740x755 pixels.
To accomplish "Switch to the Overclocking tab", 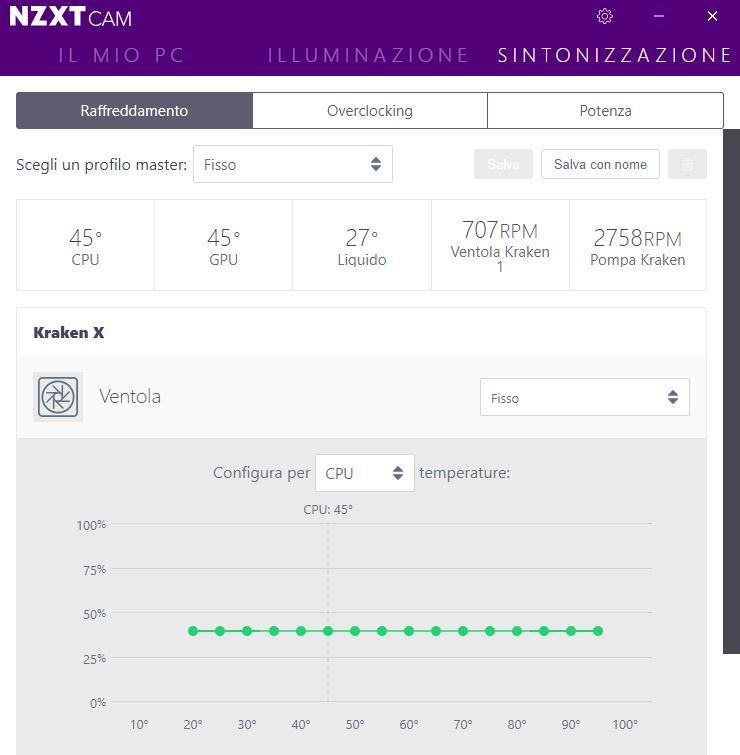I will [x=369, y=111].
